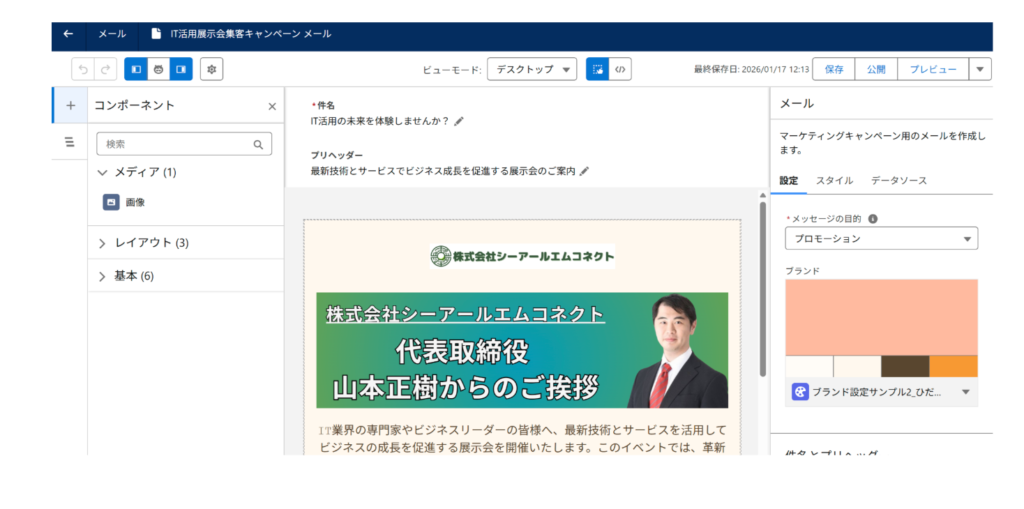The height and width of the screenshot is (509, 1024).
Task: Edit the 件名 with pencil icon
Action: click(x=459, y=121)
